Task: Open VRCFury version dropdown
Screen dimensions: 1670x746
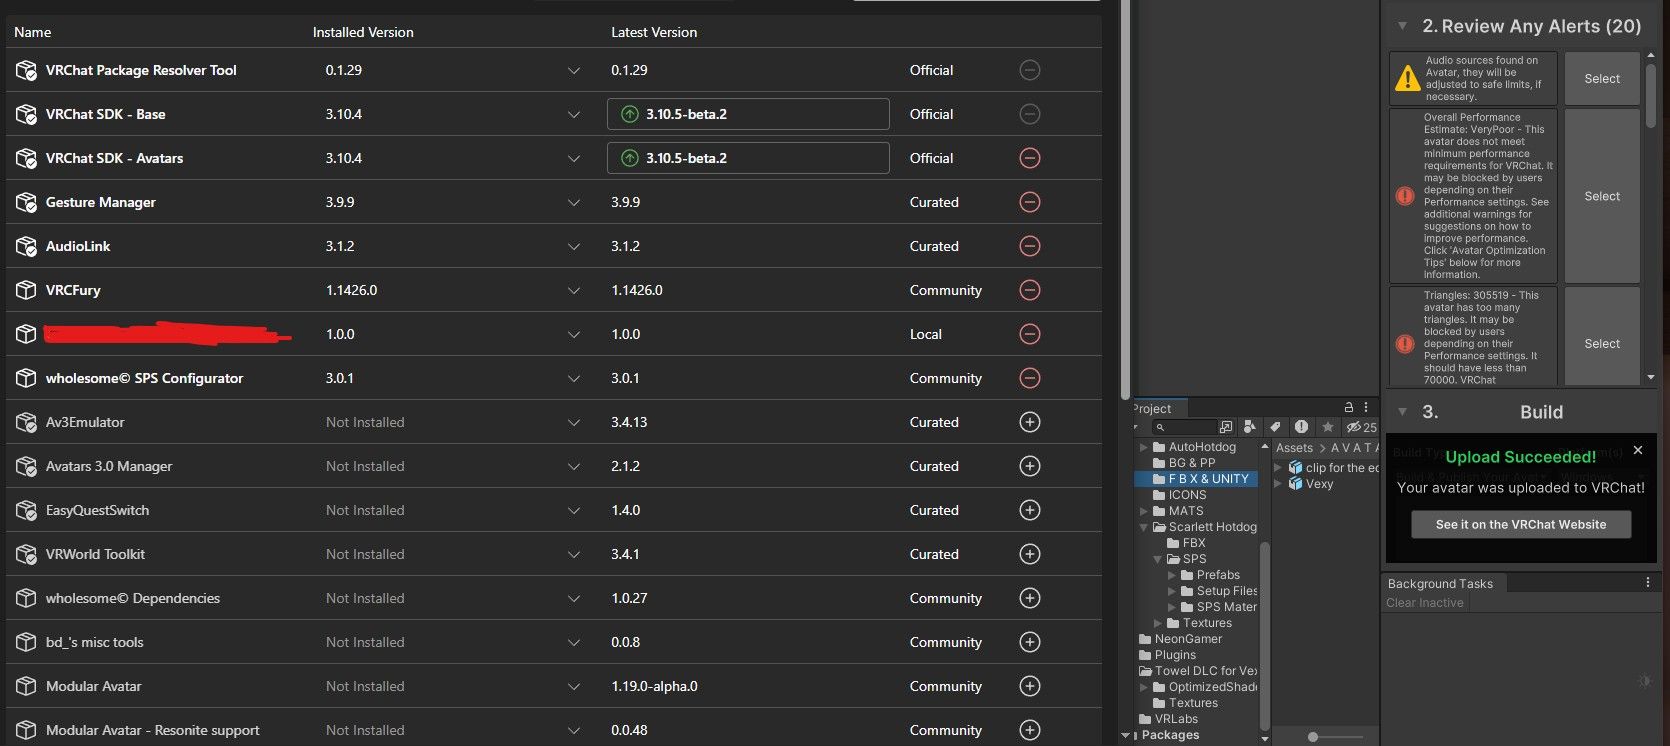Action: tap(574, 290)
